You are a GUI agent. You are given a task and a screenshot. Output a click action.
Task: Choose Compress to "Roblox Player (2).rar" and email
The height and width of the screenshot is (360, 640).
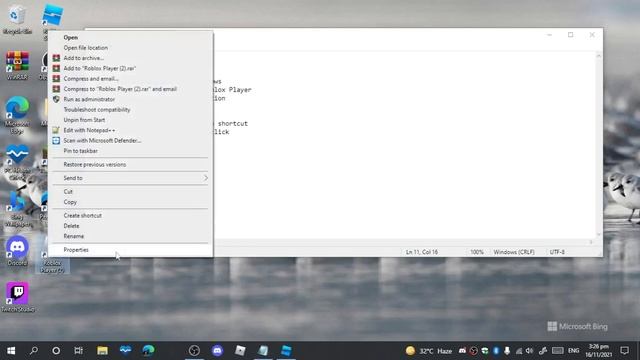tap(131, 89)
